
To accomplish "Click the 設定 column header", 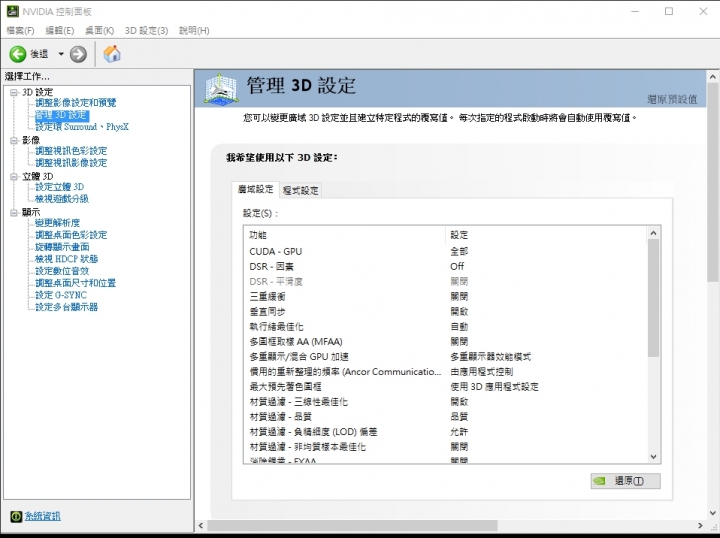I will [546, 235].
